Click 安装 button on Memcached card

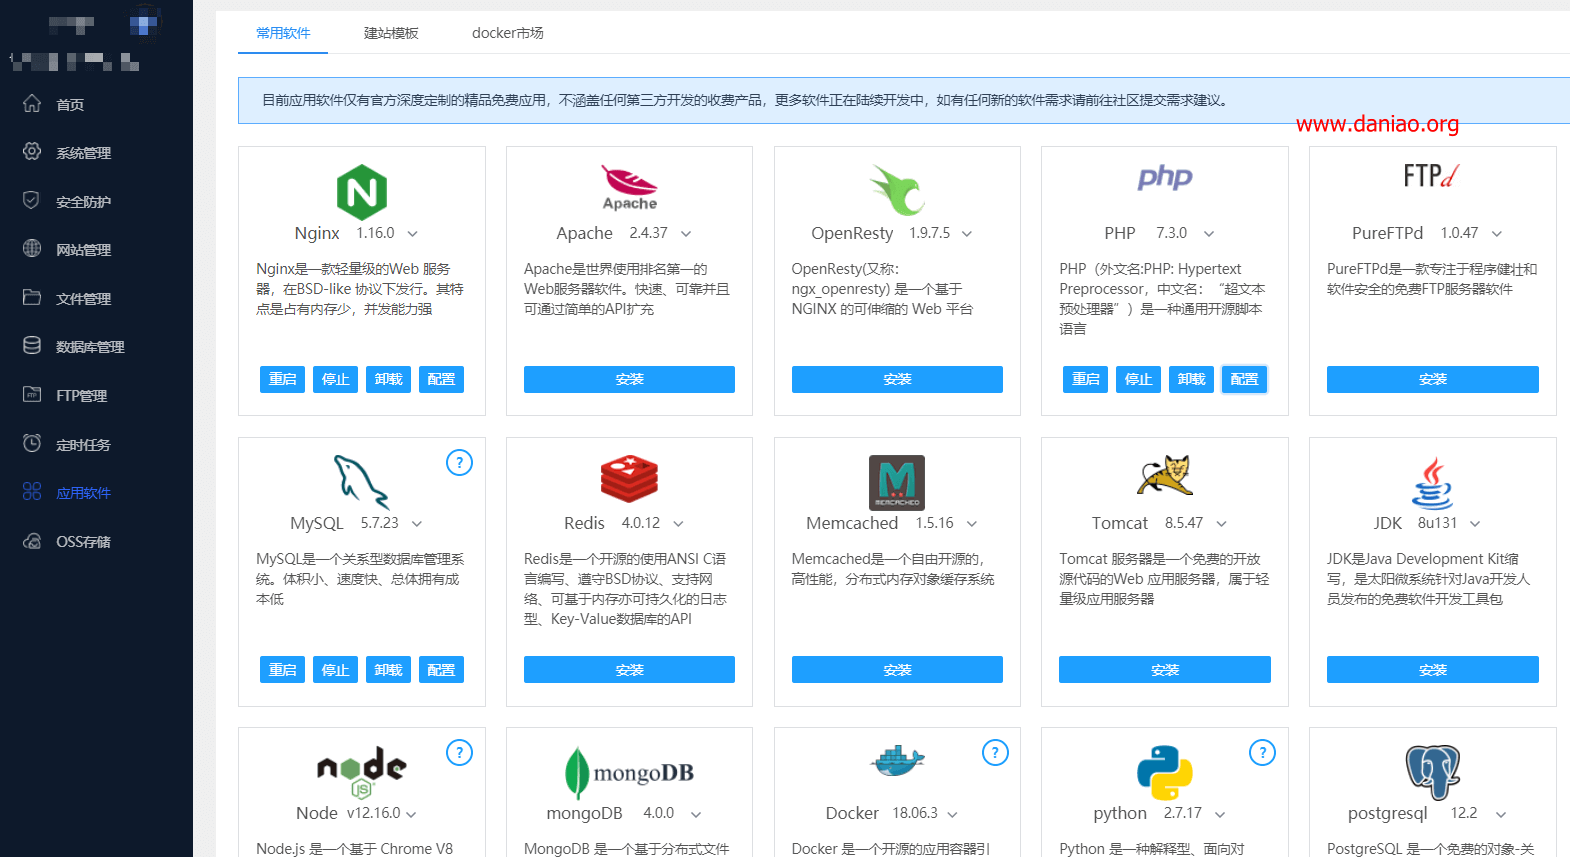click(897, 670)
